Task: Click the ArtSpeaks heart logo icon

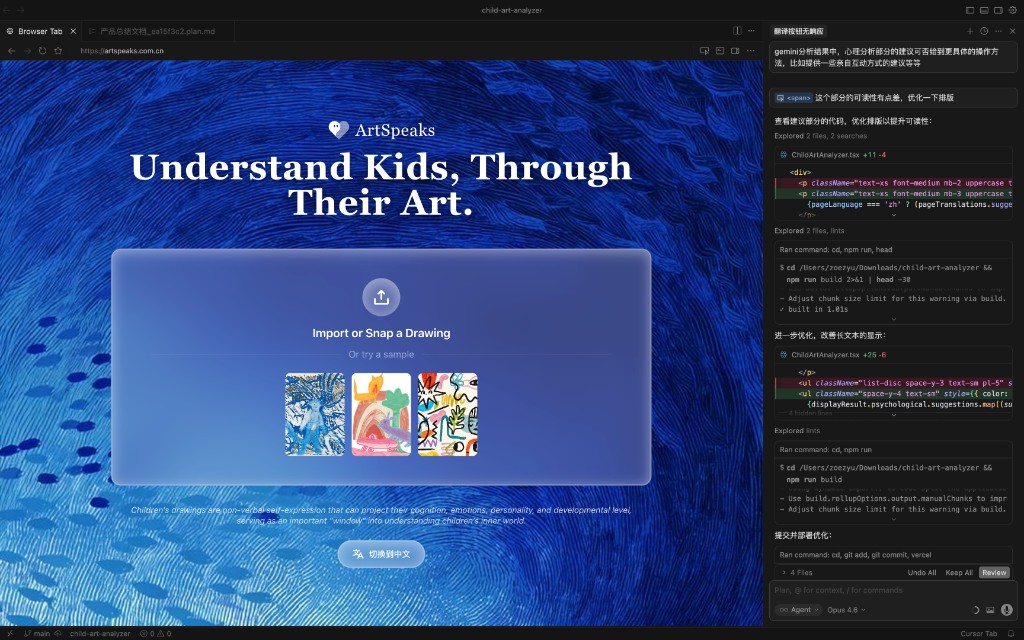Action: [x=337, y=128]
